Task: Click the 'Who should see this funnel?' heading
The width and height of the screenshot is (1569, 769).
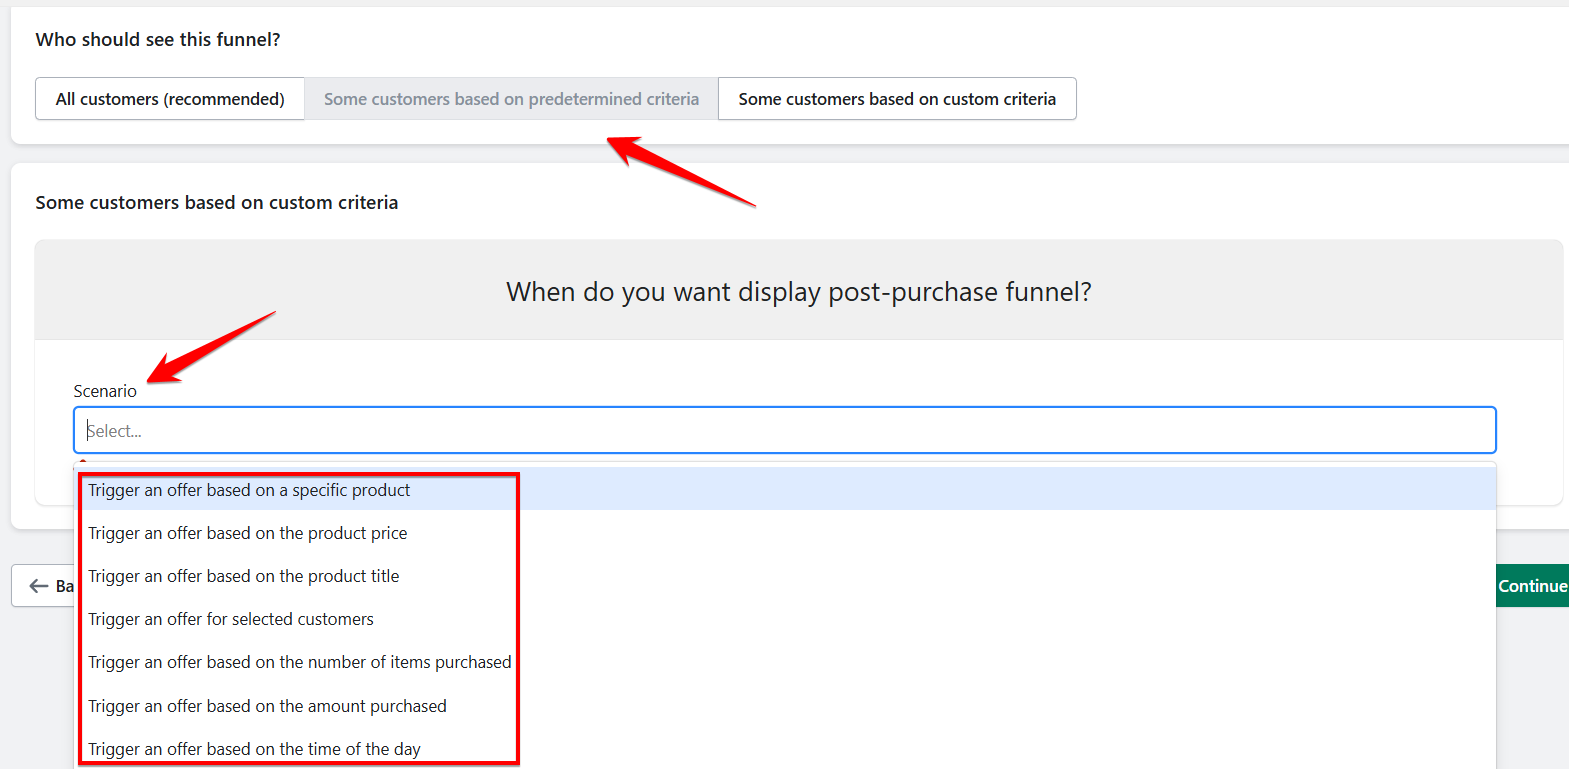Action: click(x=158, y=40)
